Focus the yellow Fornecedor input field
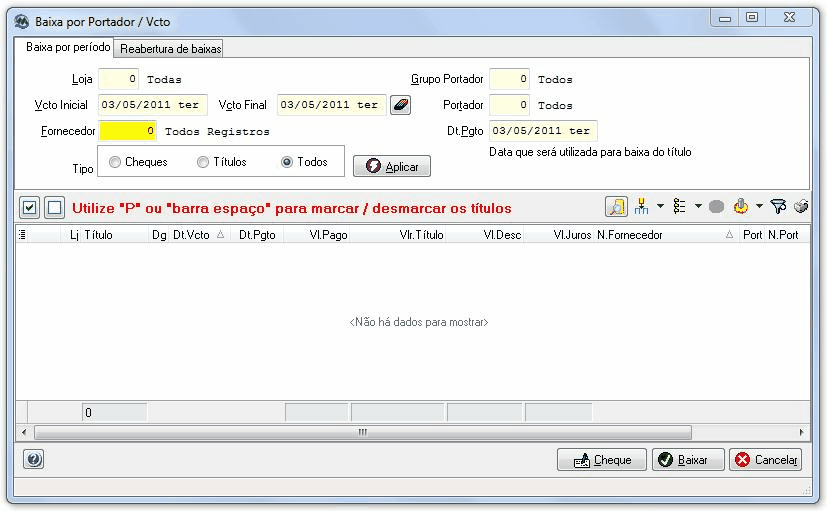Screen dimensions: 827x511 pyautogui.click(x=128, y=131)
